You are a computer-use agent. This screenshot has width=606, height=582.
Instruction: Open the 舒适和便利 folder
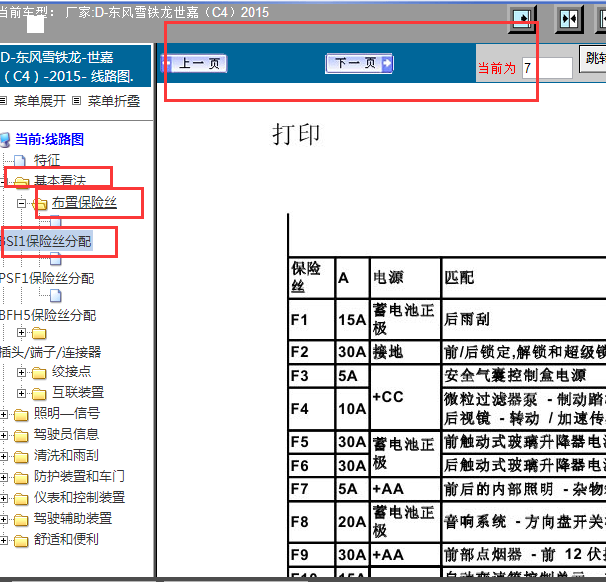tap(66, 539)
